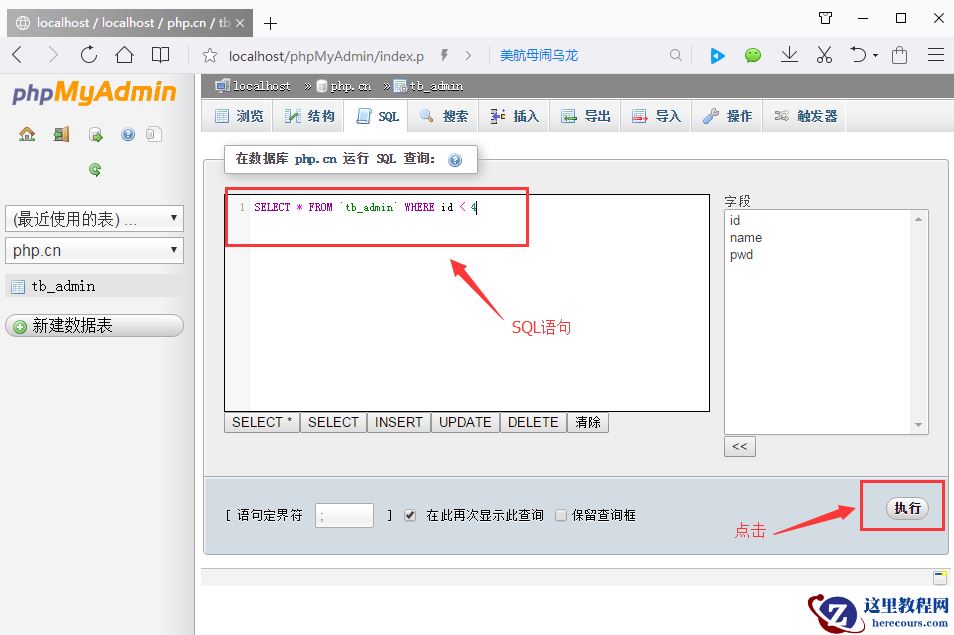Click php.cn breadcrumb link
Screen dimensions: 954x635
point(350,86)
